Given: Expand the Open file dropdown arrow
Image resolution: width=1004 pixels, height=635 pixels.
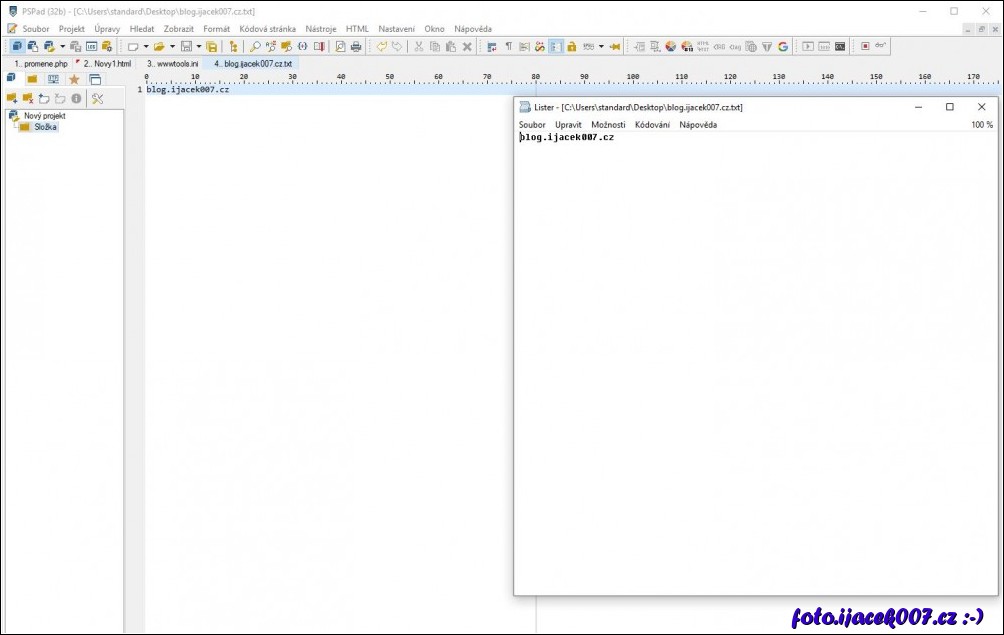Looking at the screenshot, I should point(172,47).
